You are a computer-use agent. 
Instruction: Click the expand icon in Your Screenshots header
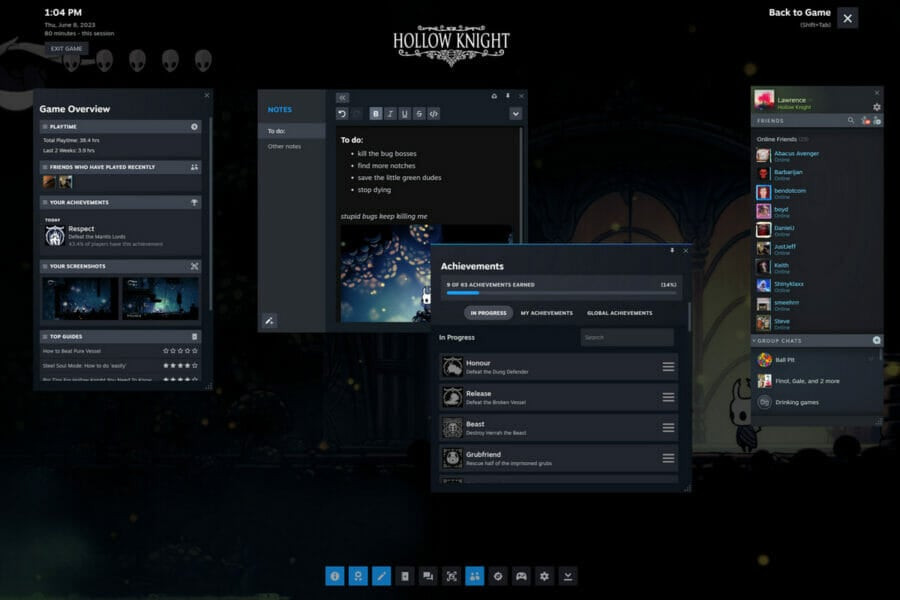194,266
